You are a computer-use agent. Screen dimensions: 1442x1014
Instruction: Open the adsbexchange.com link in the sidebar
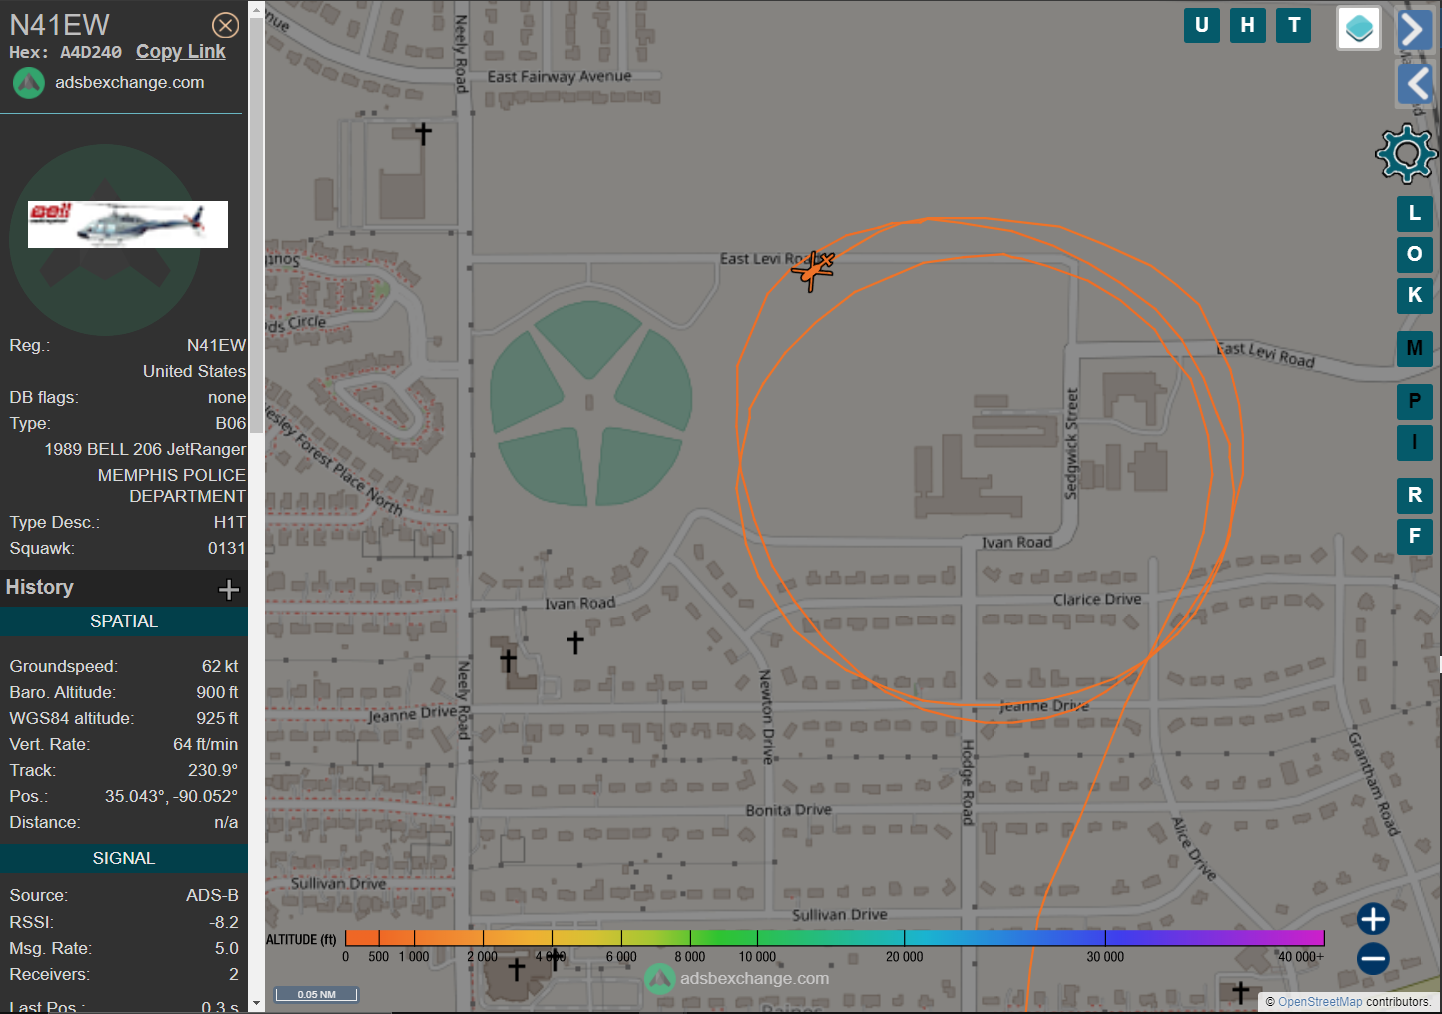click(130, 82)
